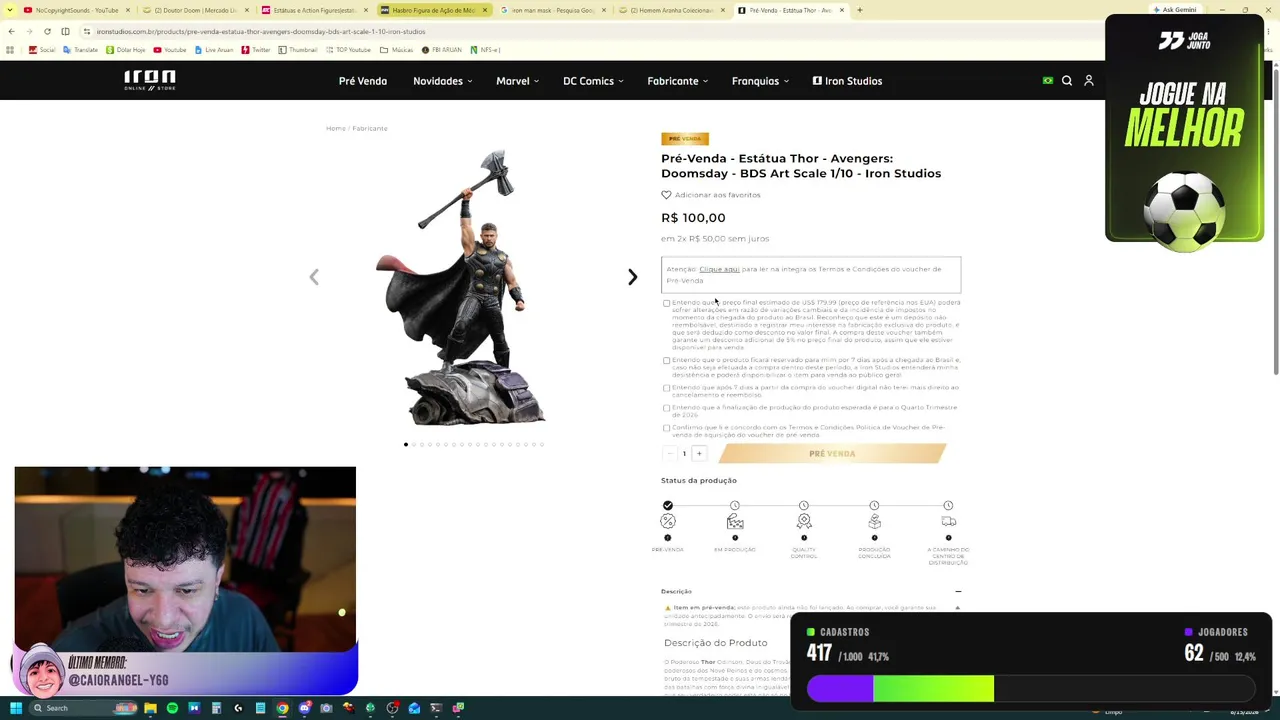Switch to the Estátuas e Action Figures tab
The image size is (1280, 720).
[314, 10]
